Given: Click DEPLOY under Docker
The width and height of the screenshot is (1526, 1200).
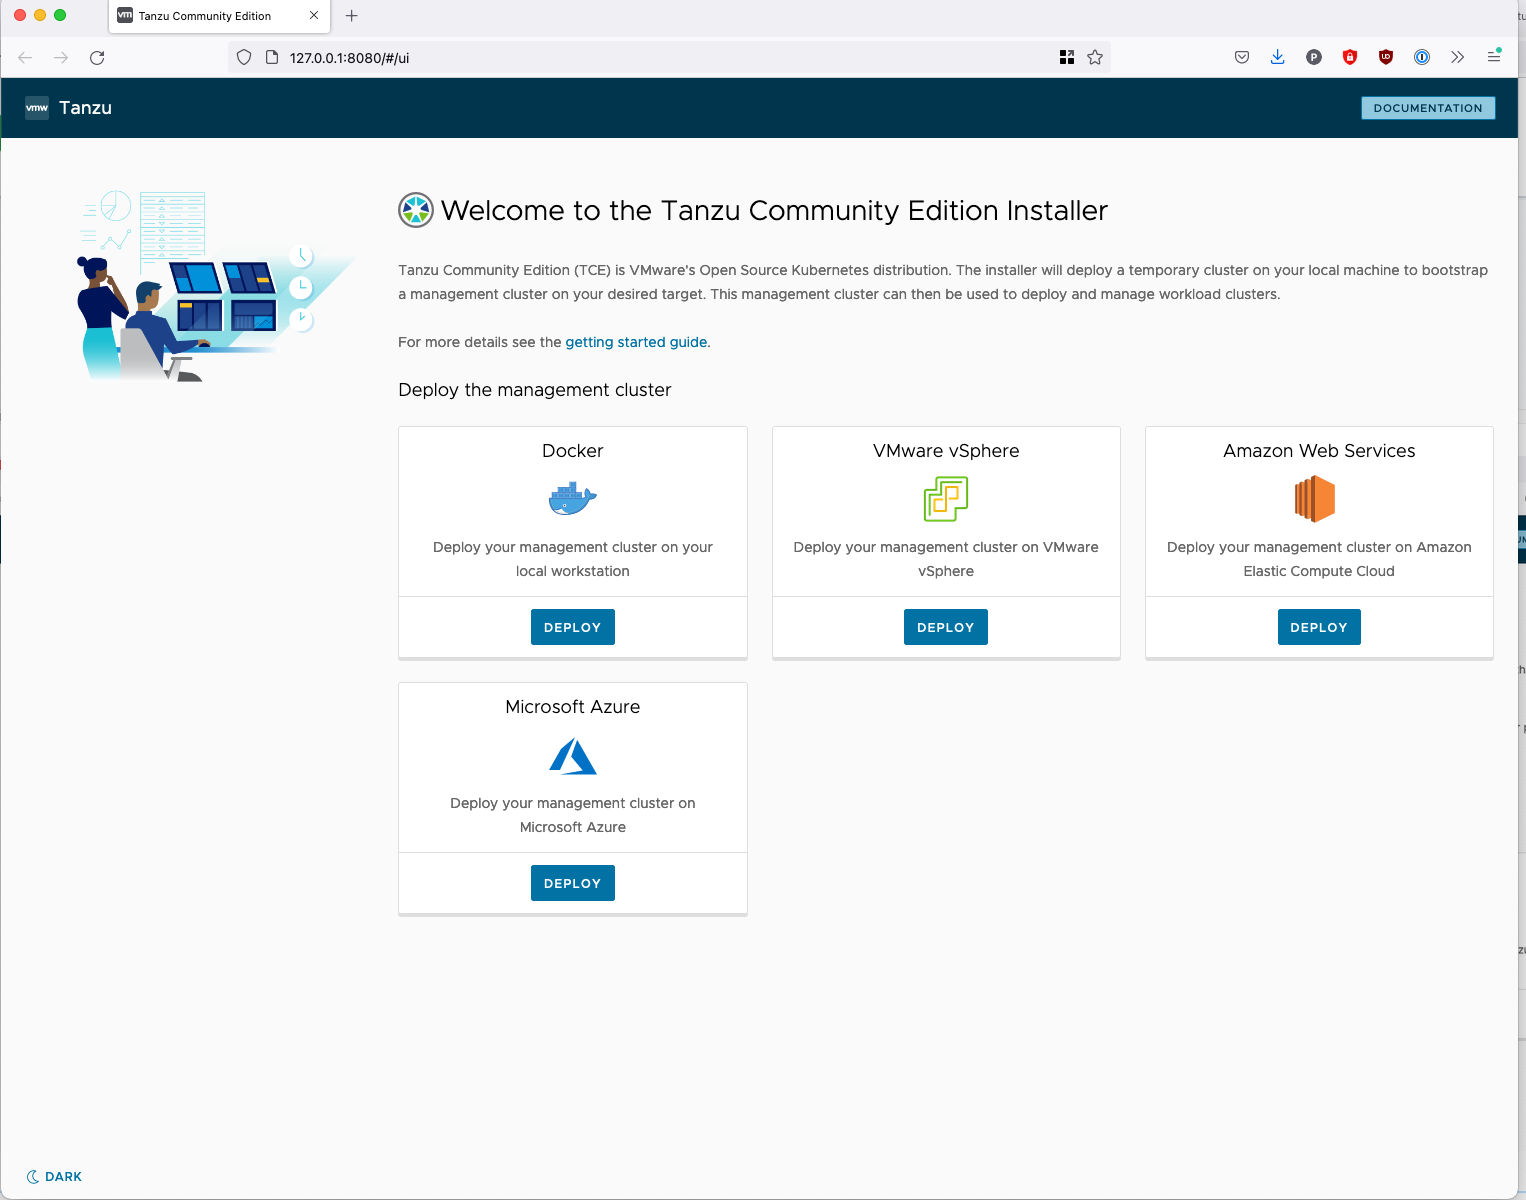Looking at the screenshot, I should [x=572, y=627].
